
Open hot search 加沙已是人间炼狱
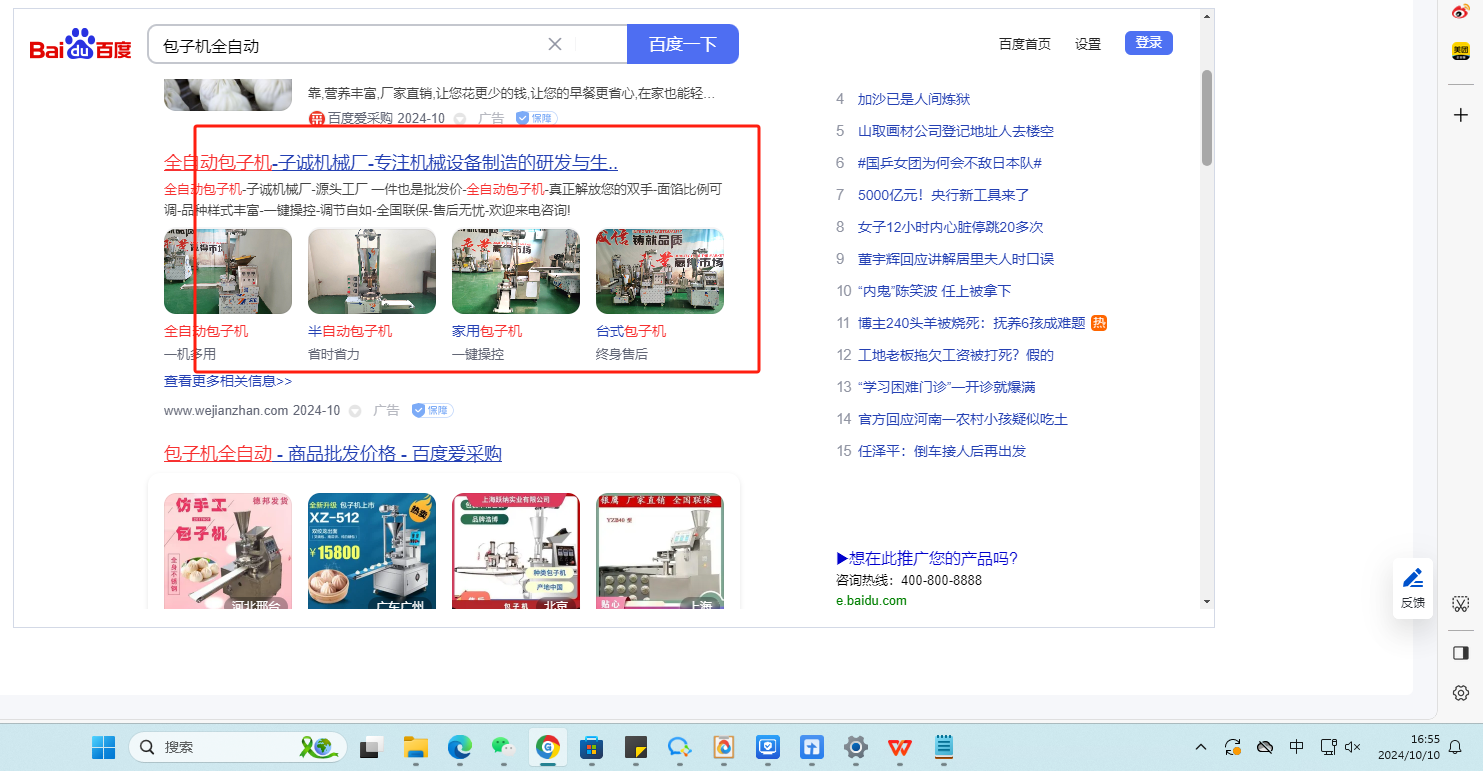[x=914, y=99]
